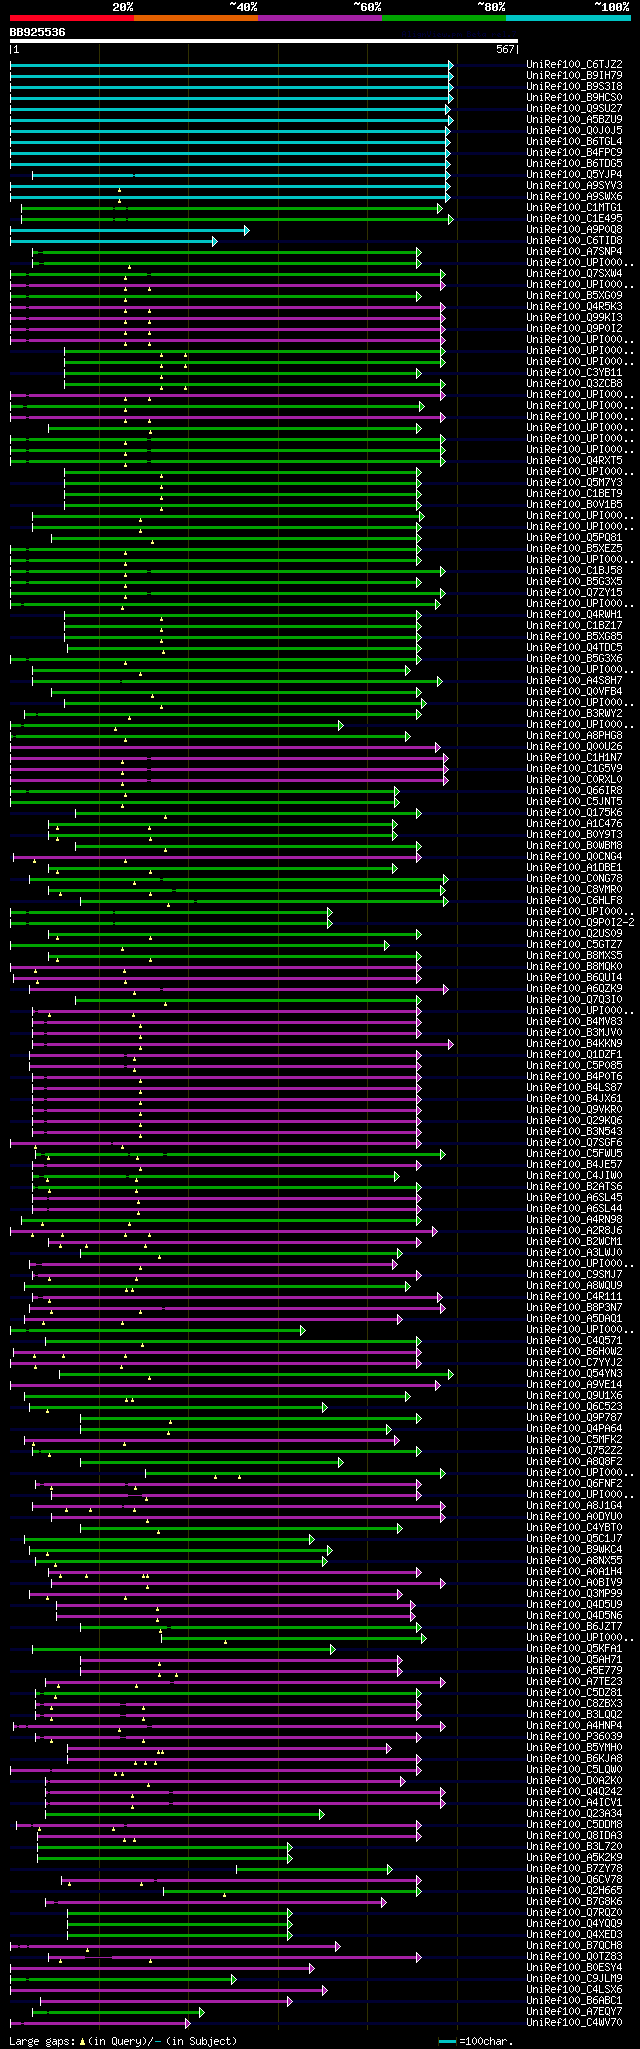
Task: Choose the UniRef100_Q66IR8 hit
Action: (x=574, y=791)
